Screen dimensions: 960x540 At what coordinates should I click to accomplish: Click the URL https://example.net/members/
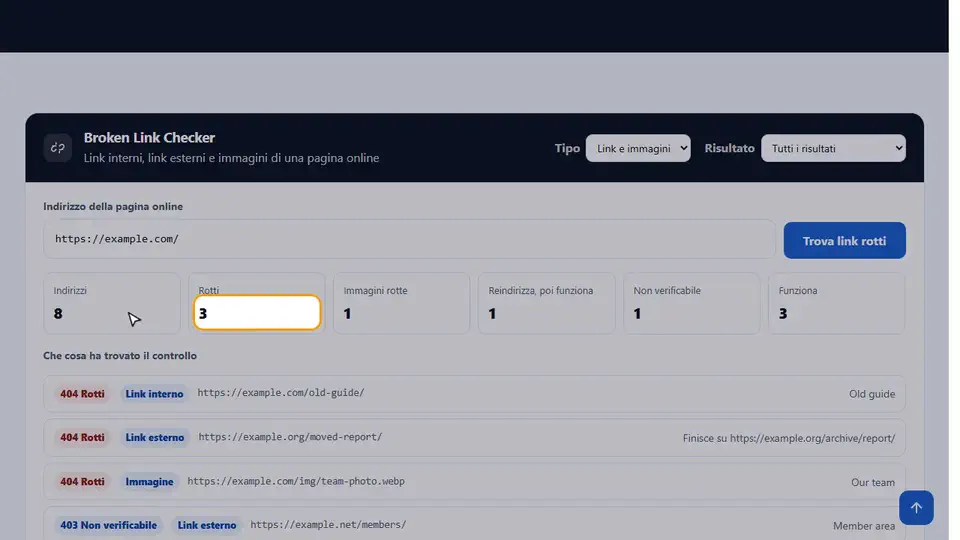pos(328,524)
